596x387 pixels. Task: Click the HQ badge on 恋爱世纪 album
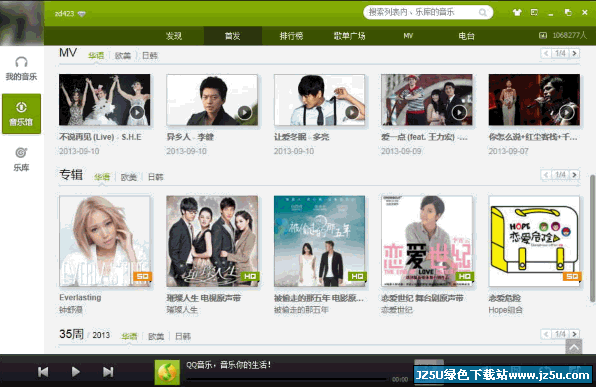465,276
